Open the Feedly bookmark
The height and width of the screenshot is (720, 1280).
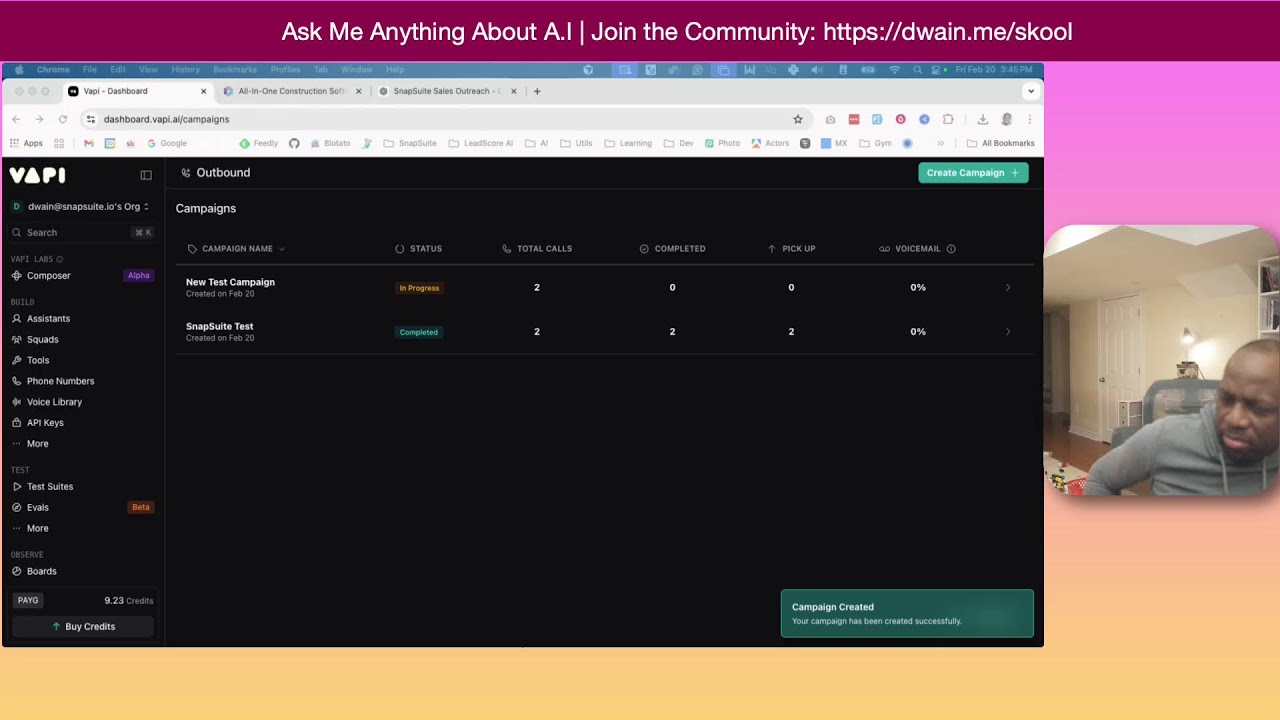tap(258, 143)
